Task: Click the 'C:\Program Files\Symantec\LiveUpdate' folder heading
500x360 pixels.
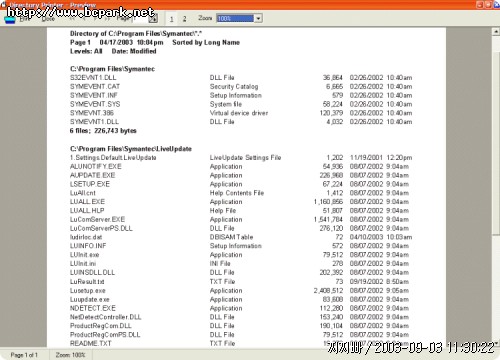Action: click(x=131, y=149)
